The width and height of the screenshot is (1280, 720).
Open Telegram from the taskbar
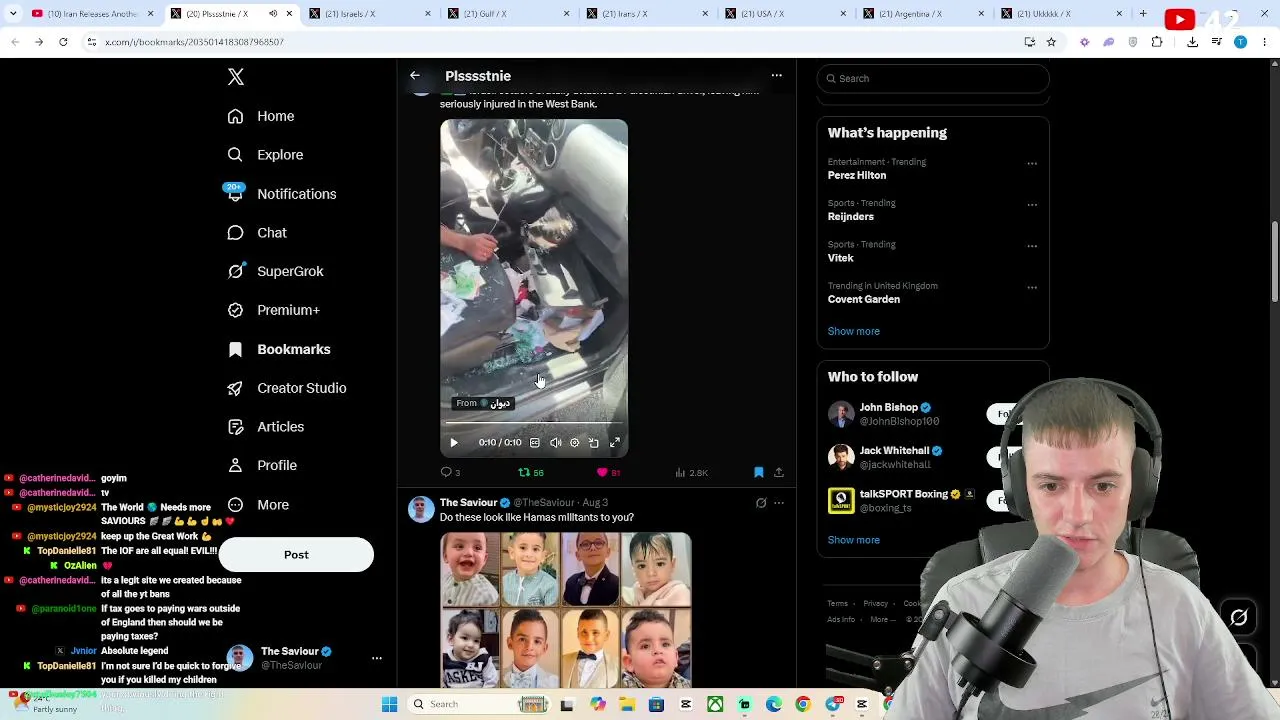tap(833, 704)
